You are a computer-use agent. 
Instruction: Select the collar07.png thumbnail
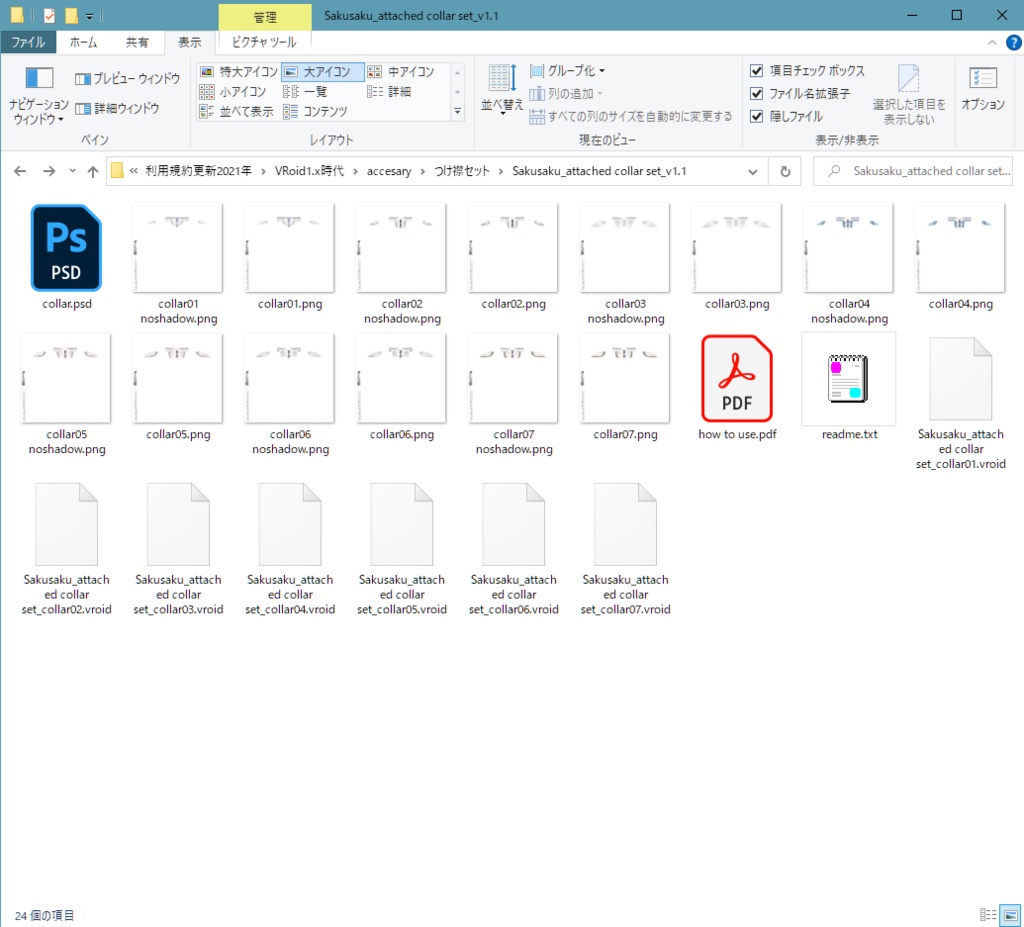coord(625,378)
